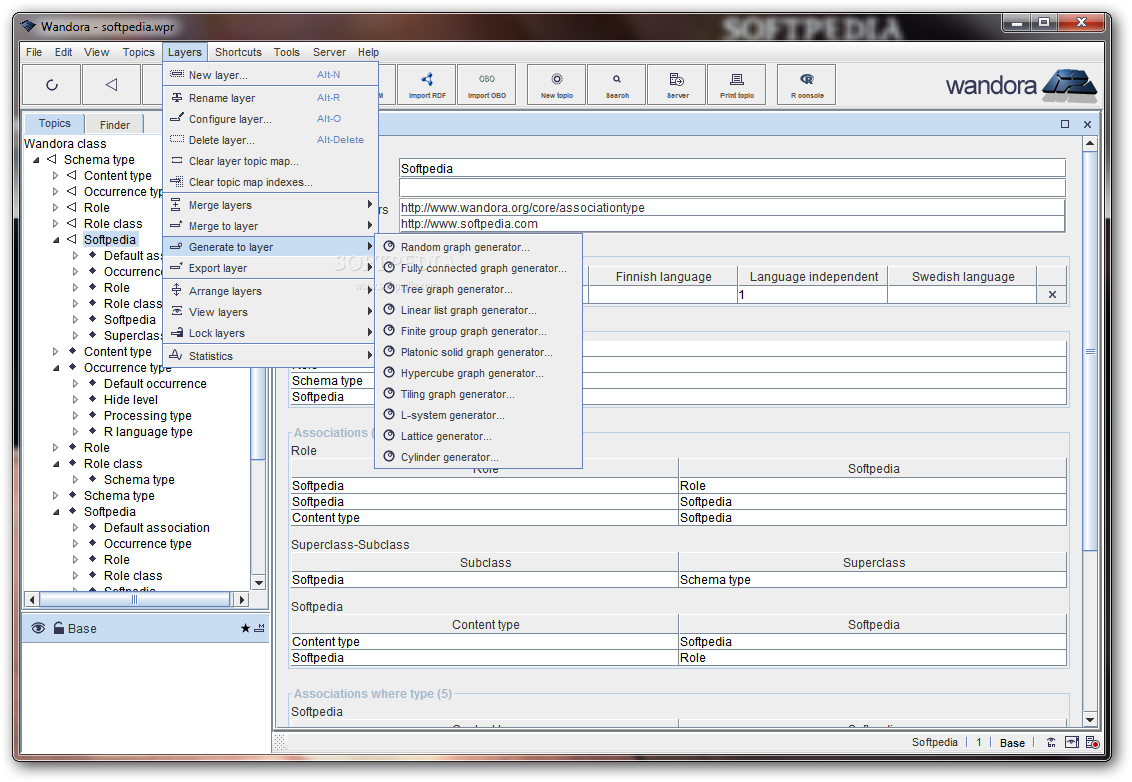The image size is (1132, 782).
Task: Click Print topic toolbar icon
Action: point(736,84)
